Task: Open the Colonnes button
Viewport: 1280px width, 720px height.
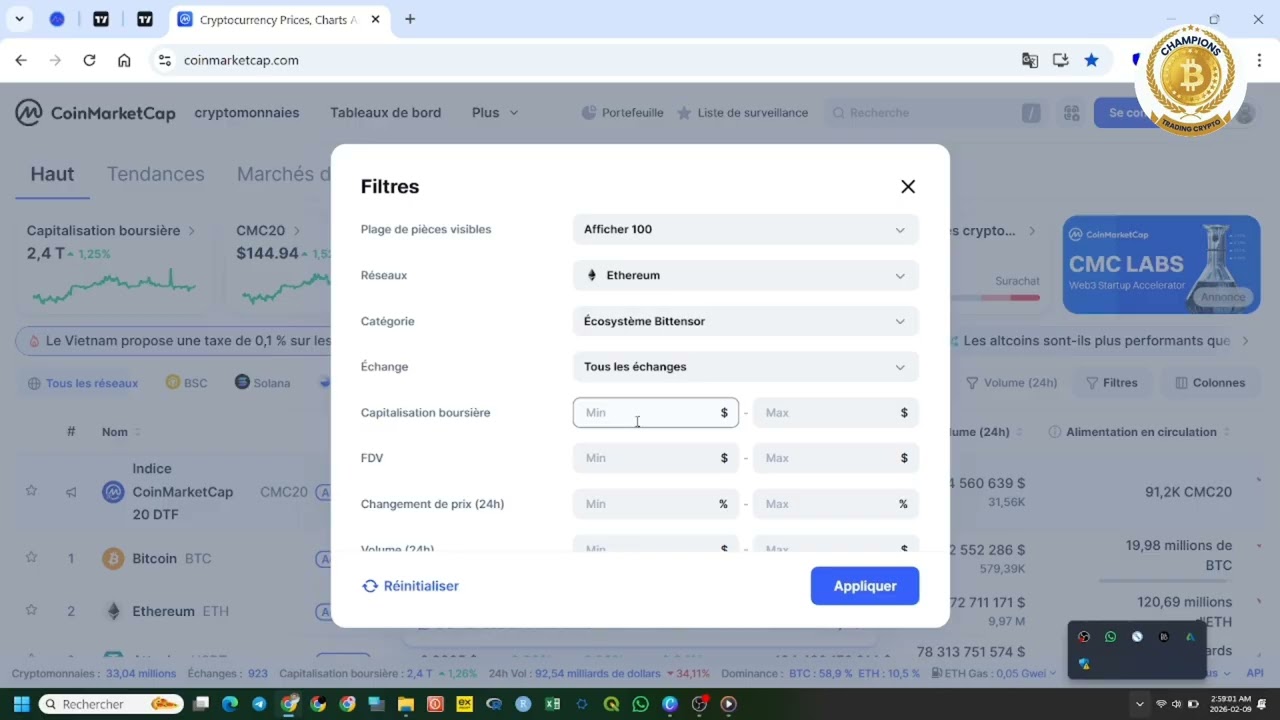Action: (x=1210, y=383)
